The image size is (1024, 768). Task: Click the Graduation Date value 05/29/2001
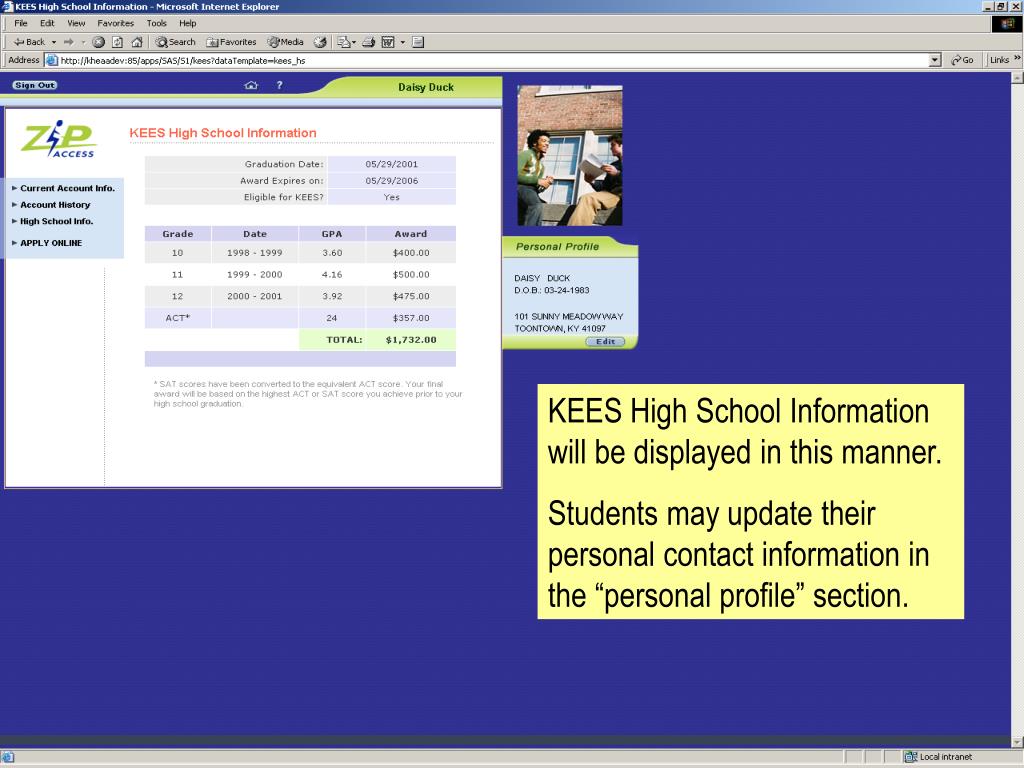[391, 164]
